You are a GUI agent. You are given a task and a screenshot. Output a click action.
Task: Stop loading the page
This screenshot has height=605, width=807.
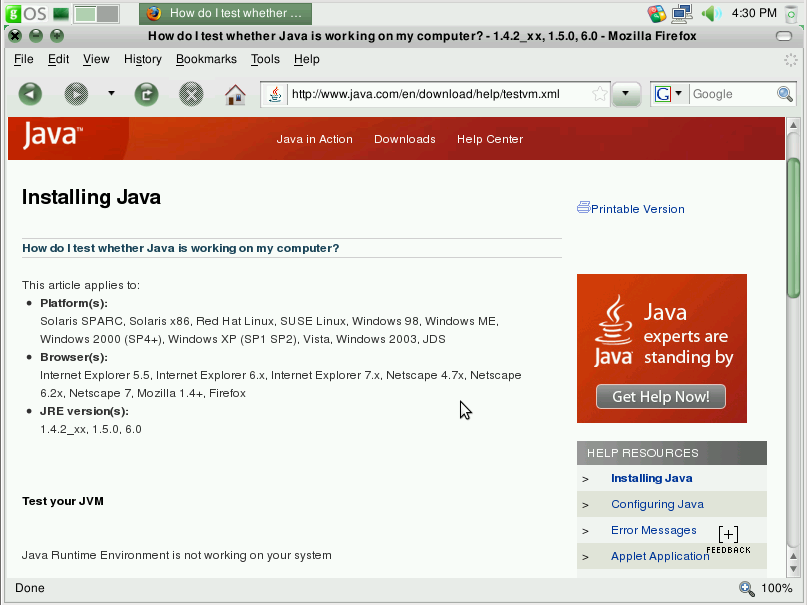pos(191,94)
